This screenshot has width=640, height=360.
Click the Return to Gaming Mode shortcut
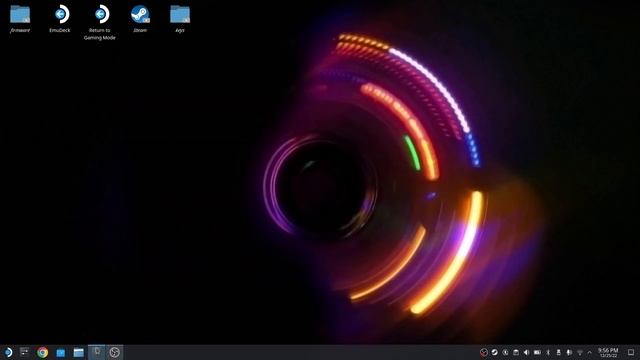coord(100,22)
